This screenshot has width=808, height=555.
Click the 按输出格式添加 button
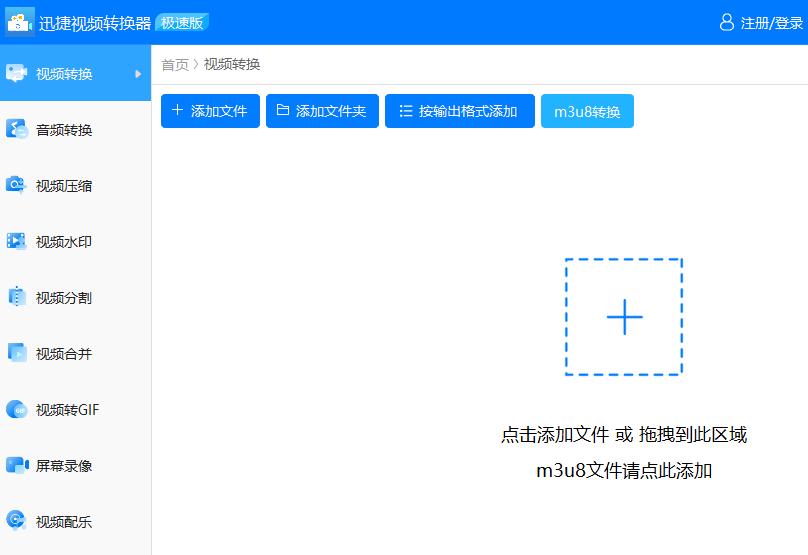click(460, 111)
